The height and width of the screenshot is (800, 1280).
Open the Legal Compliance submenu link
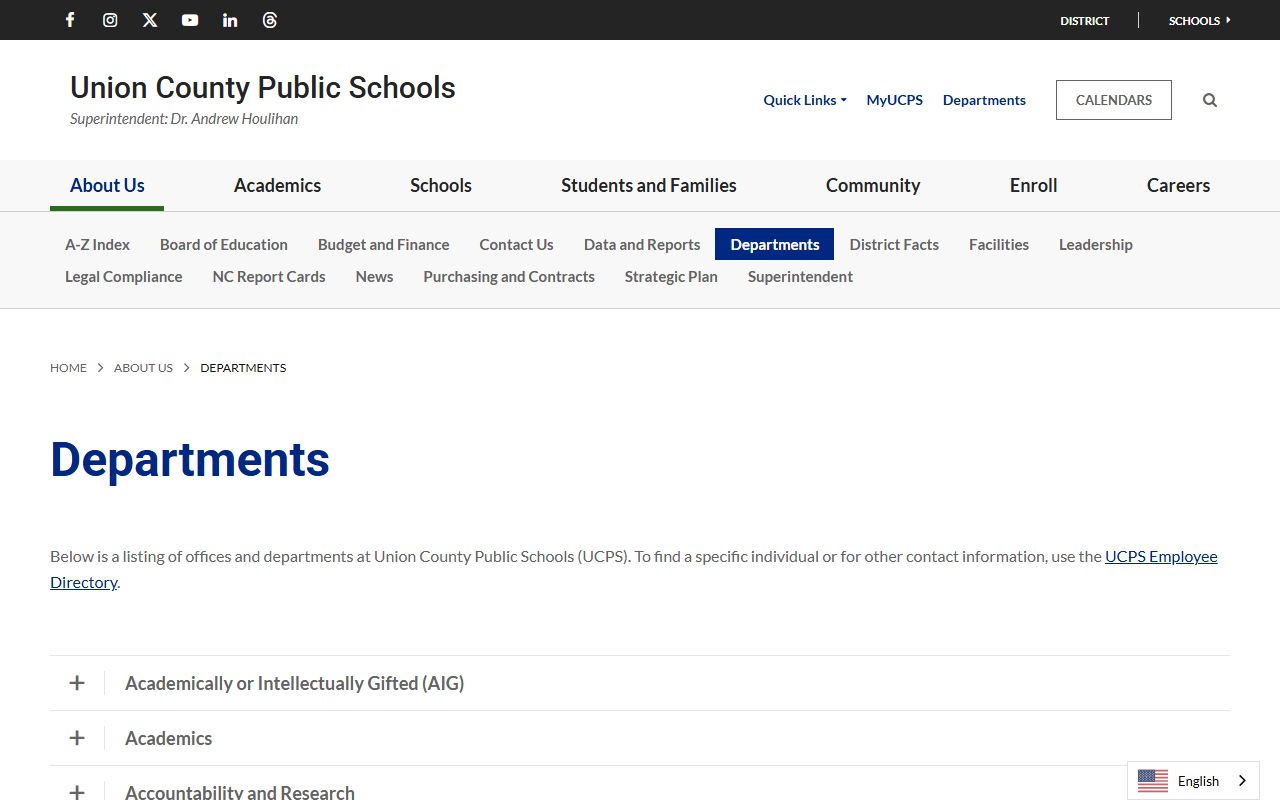tap(124, 276)
